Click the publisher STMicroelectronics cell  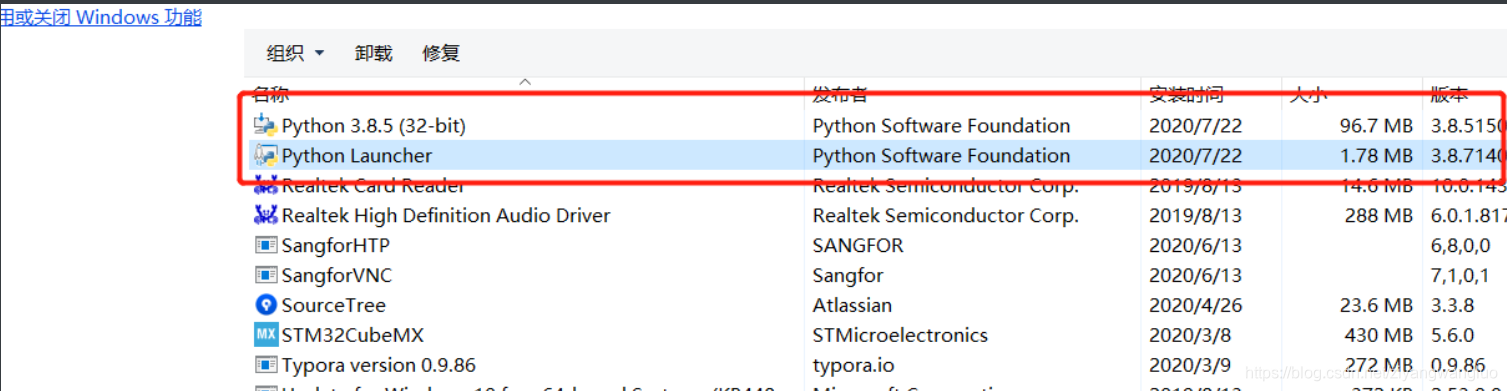[x=900, y=335]
